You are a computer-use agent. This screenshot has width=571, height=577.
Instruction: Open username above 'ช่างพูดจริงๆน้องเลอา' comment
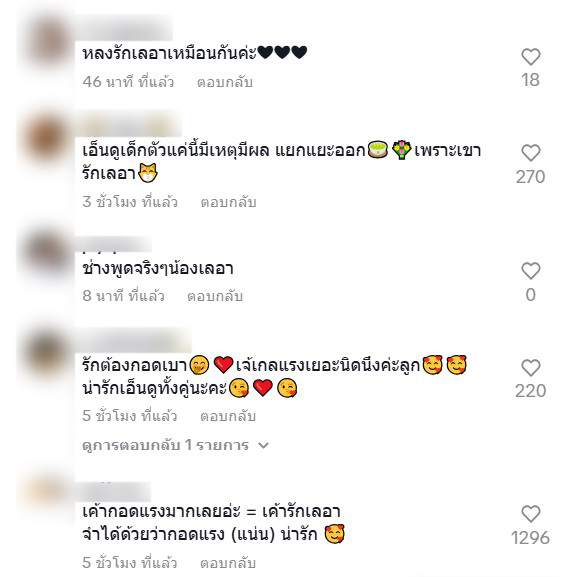113,244
